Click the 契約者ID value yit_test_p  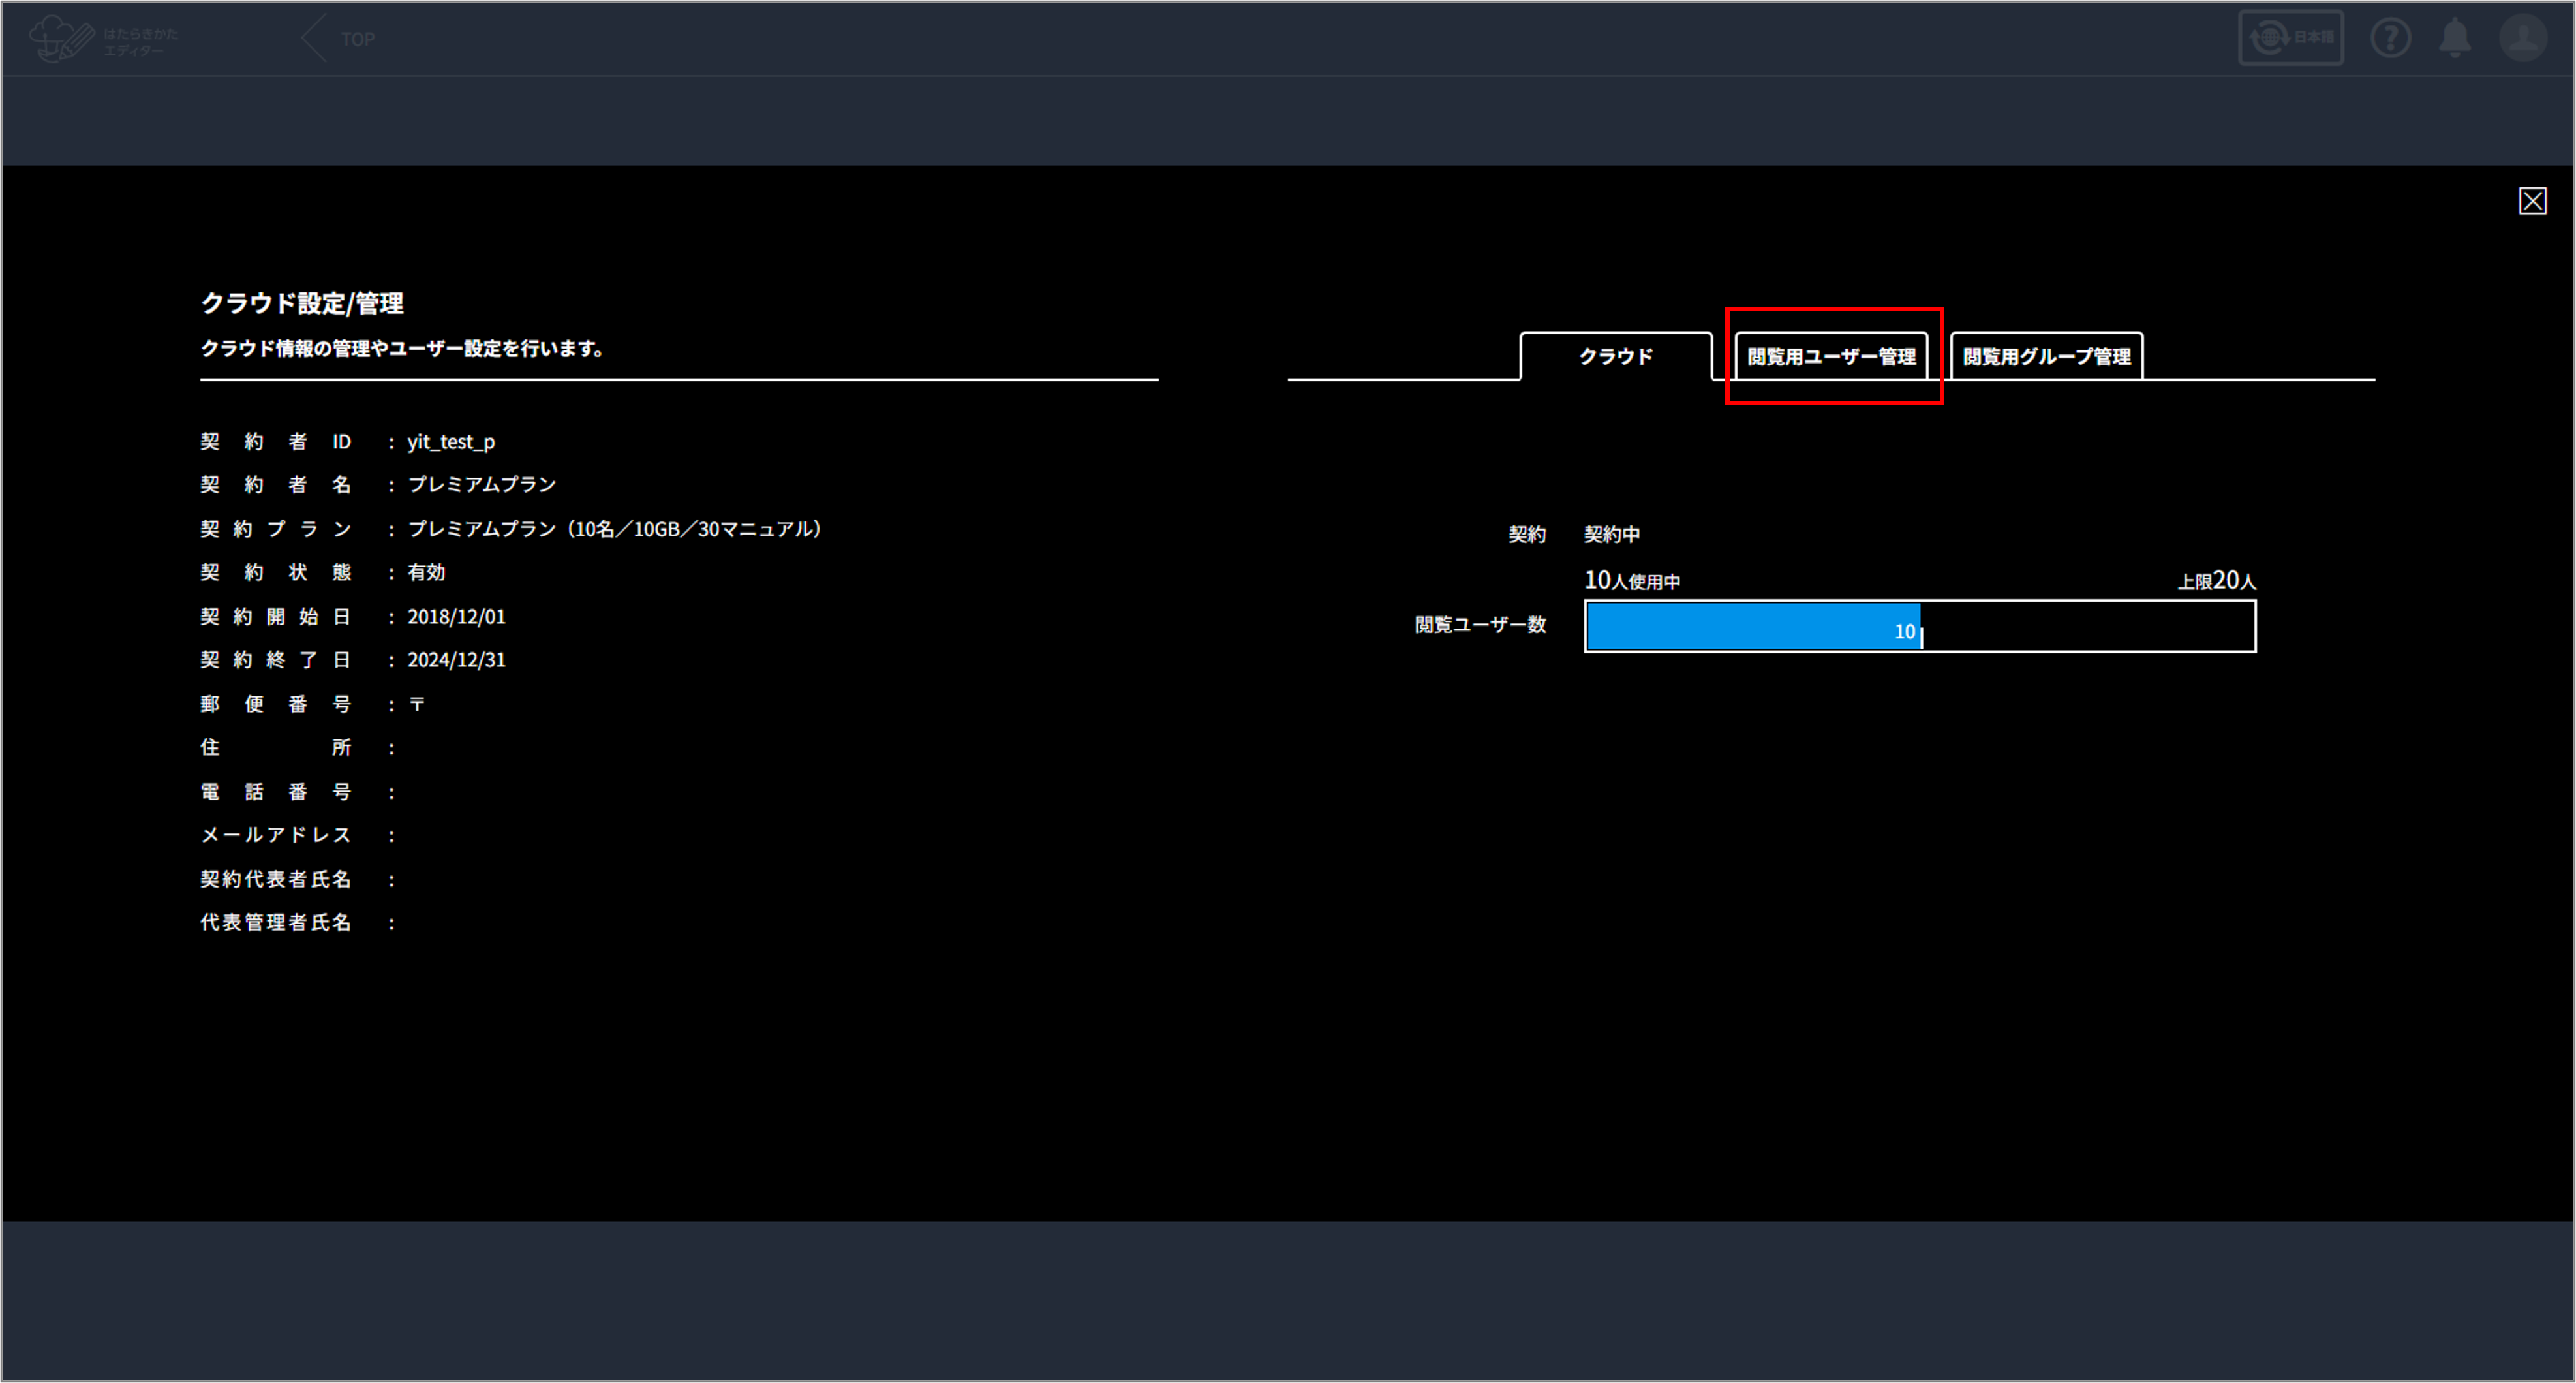451,442
